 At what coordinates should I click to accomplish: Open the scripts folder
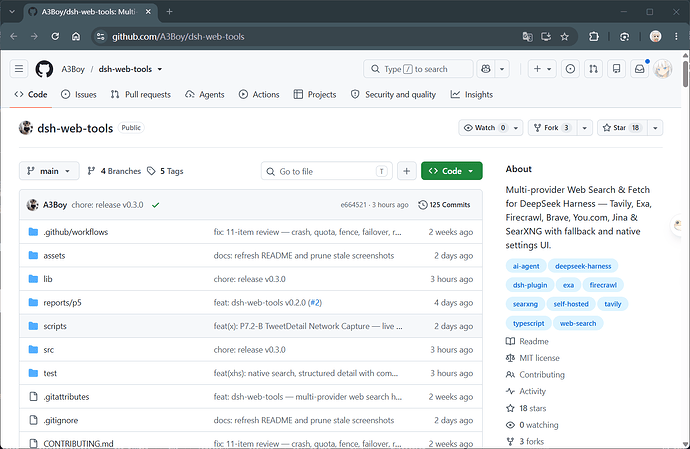(55, 326)
